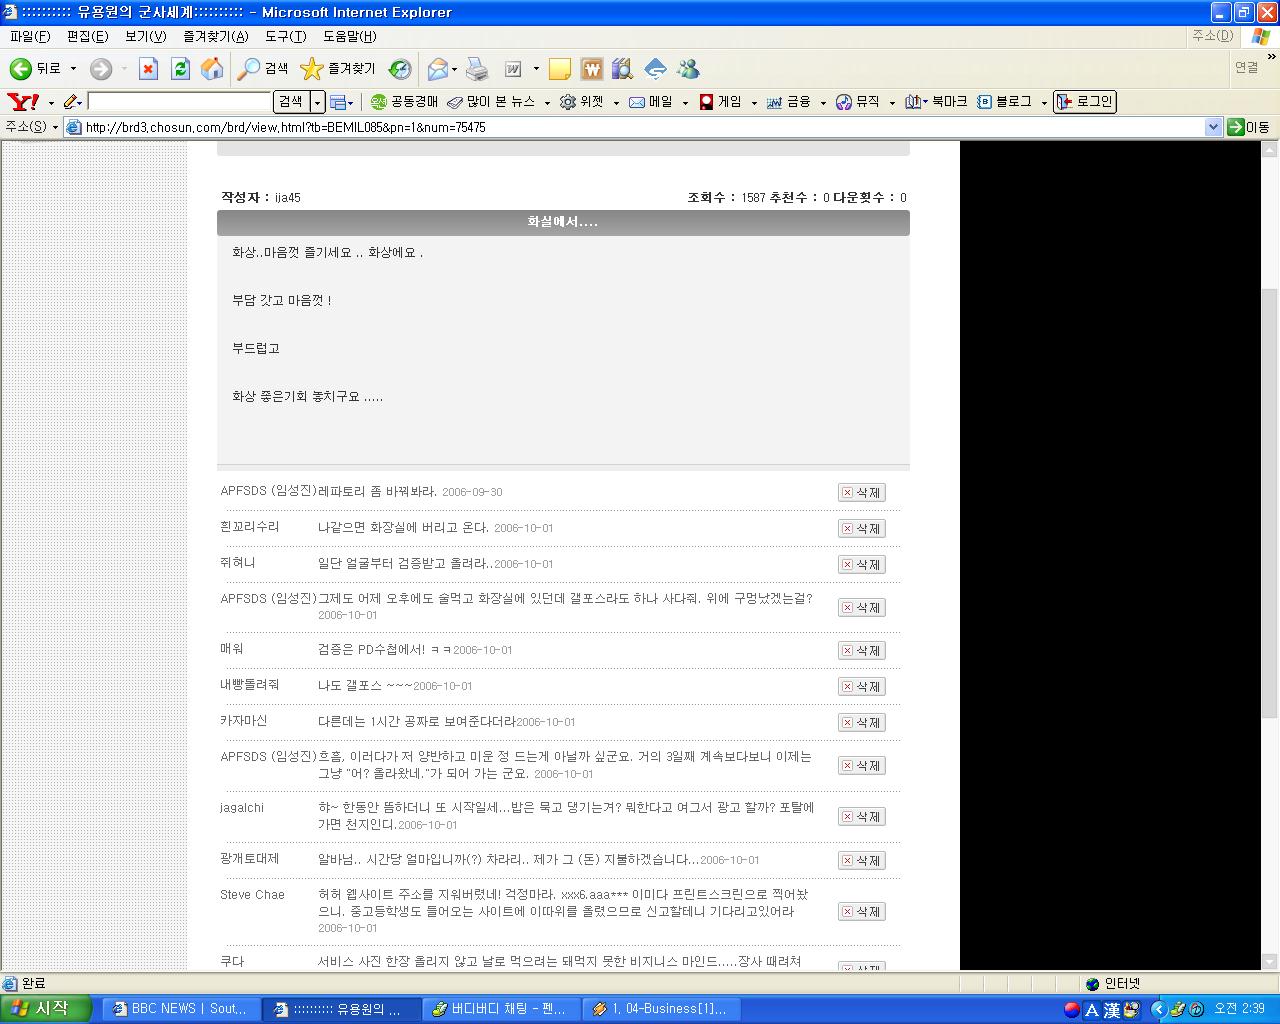Screen dimensions: 1280x1024
Task: Open 위젯 toolbar item
Action: (x=582, y=102)
